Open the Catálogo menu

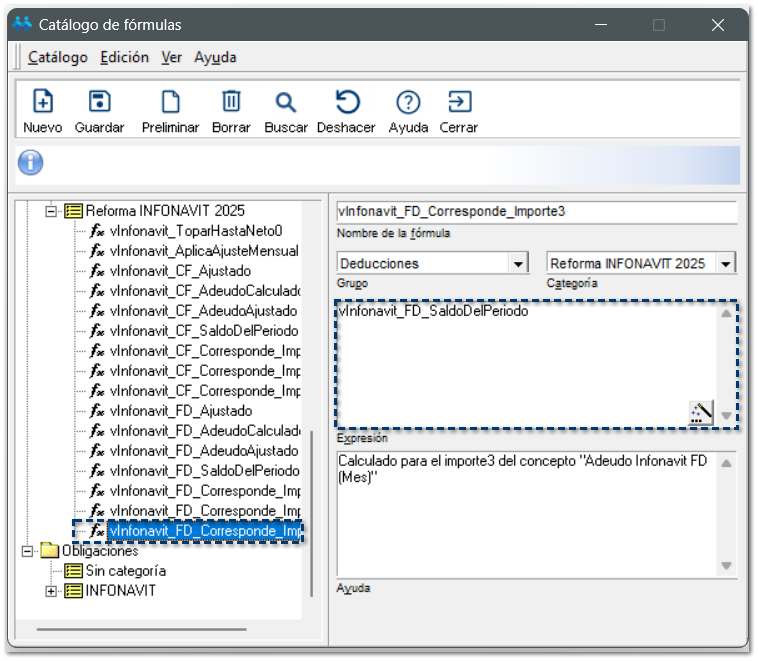point(58,57)
